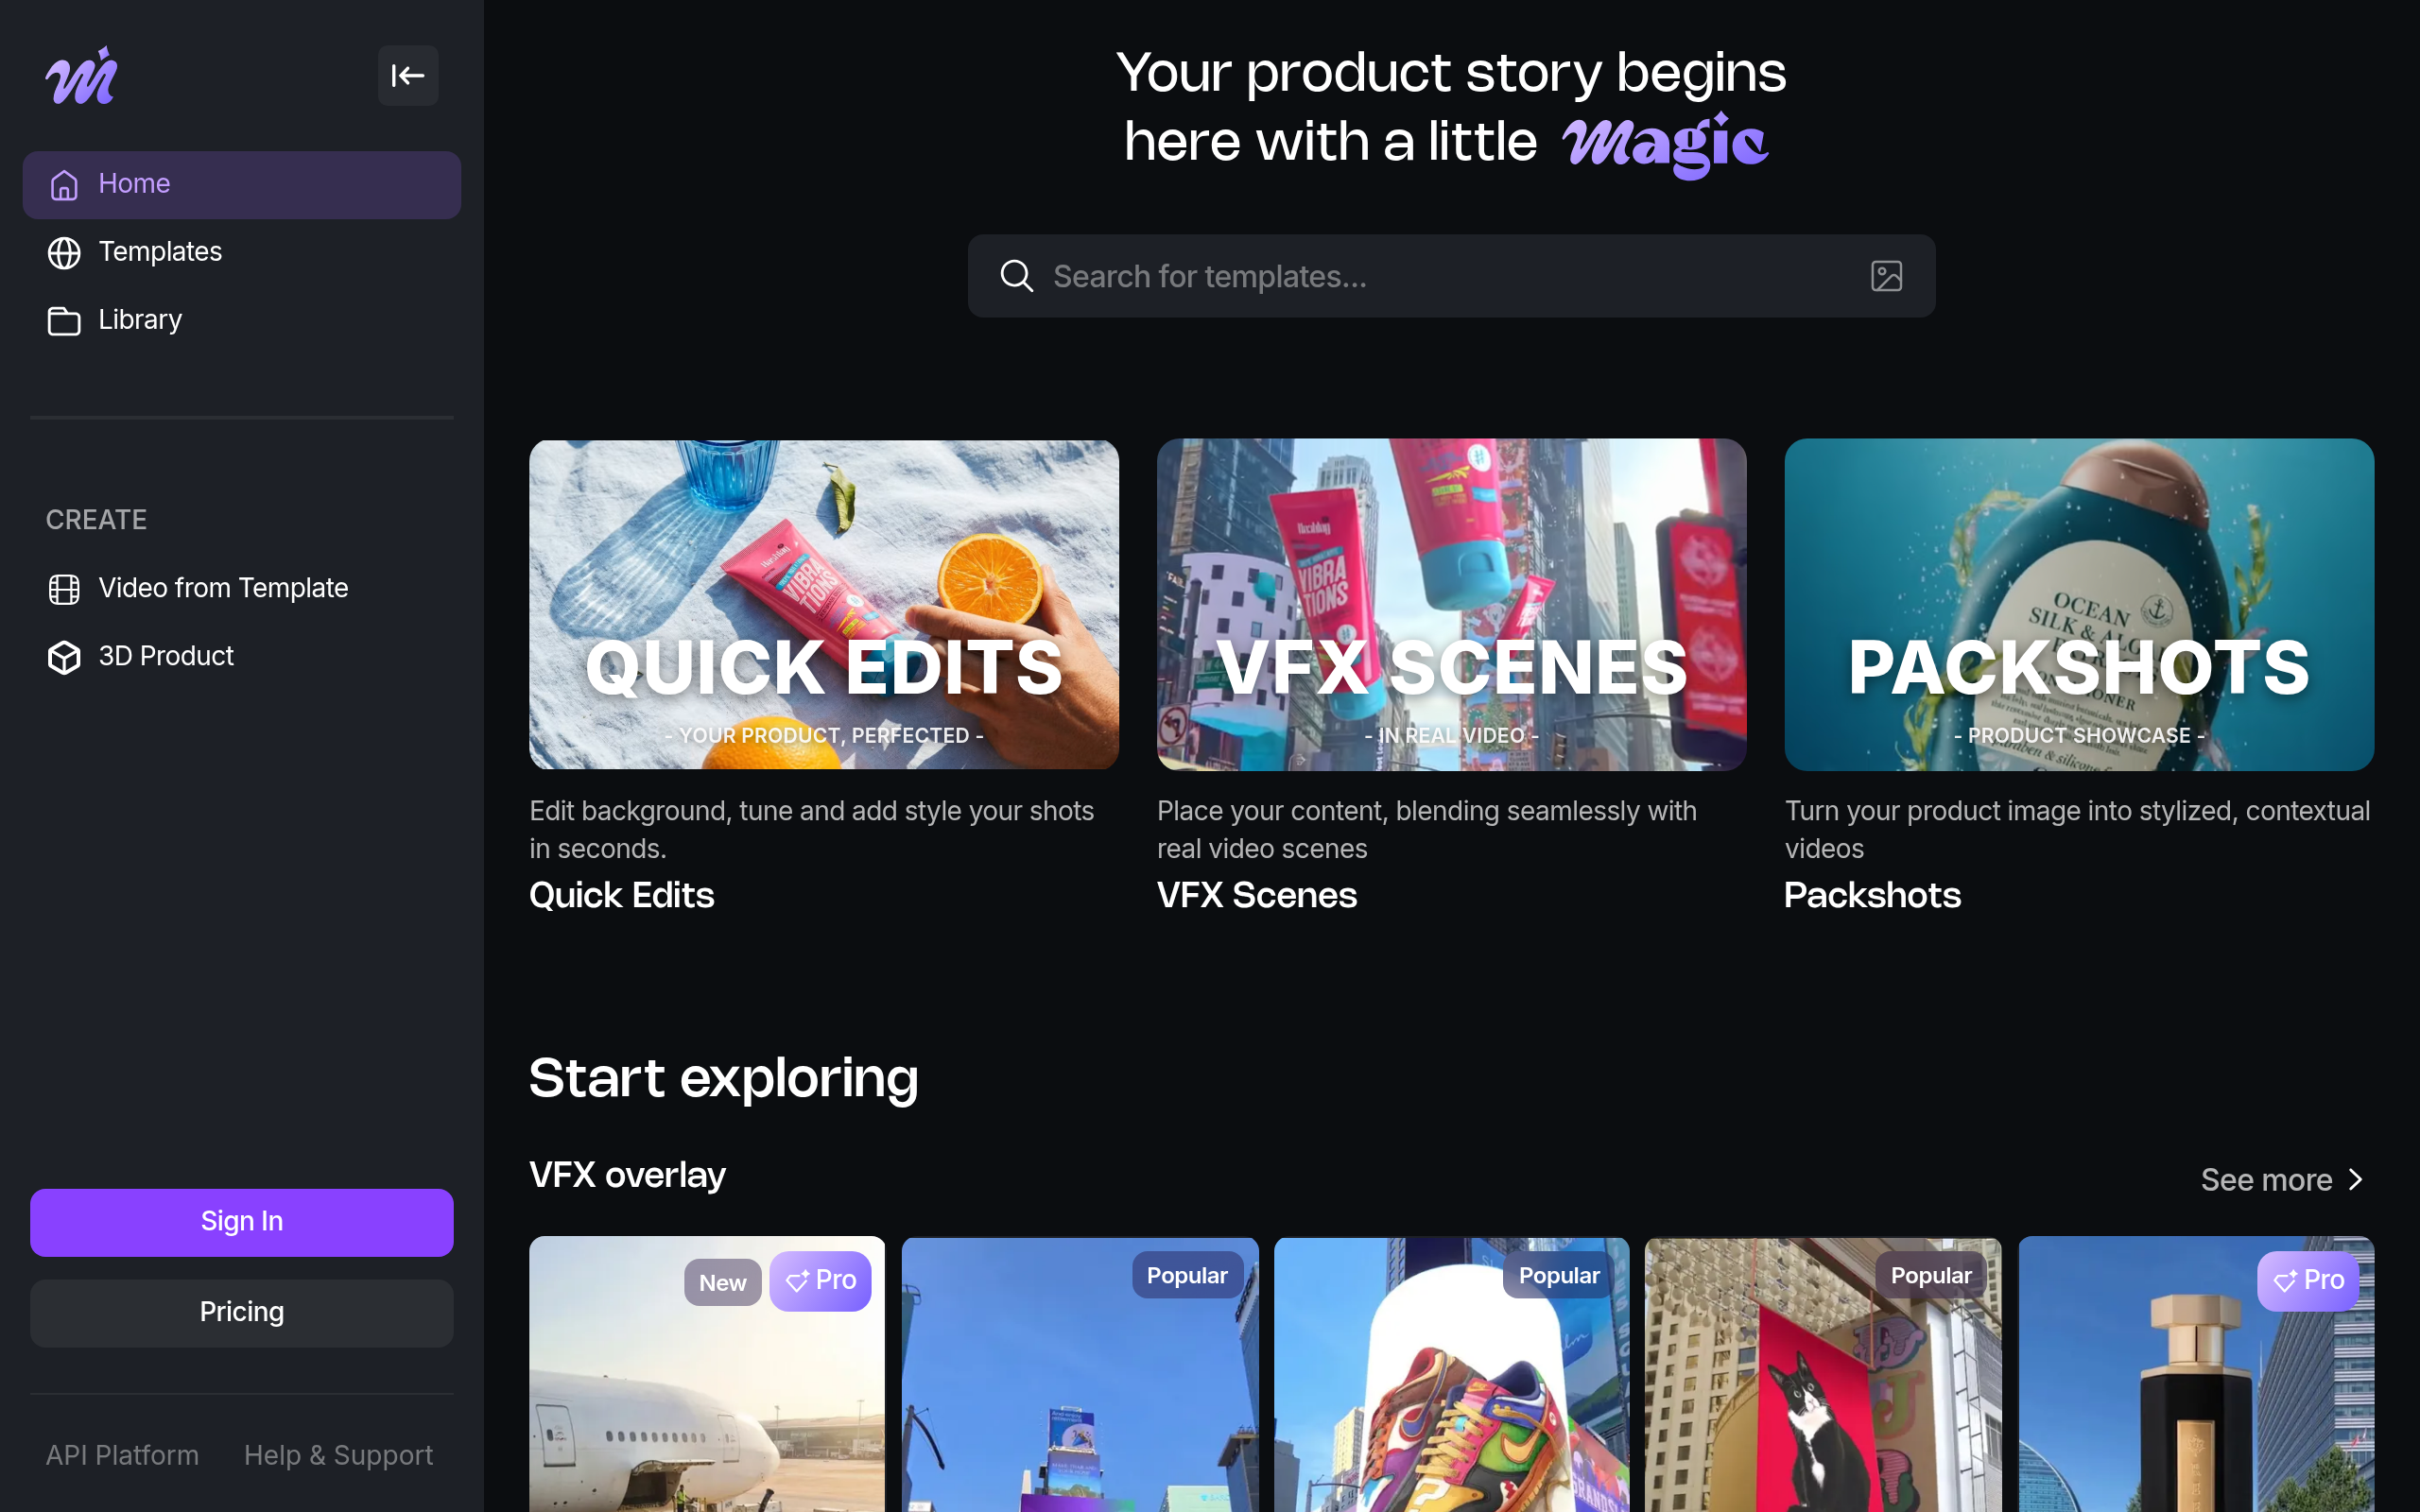Select Video from Template under Create

click(242, 589)
